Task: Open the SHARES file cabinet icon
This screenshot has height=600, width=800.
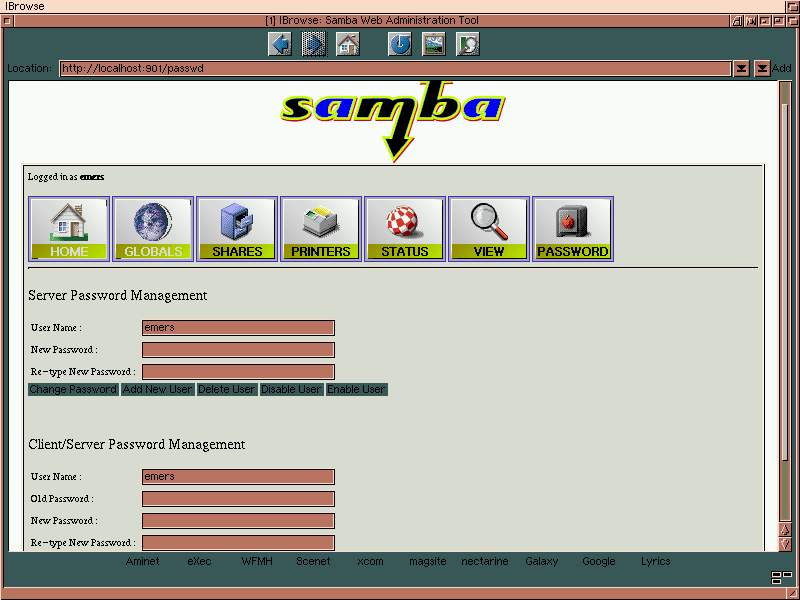Action: click(237, 229)
